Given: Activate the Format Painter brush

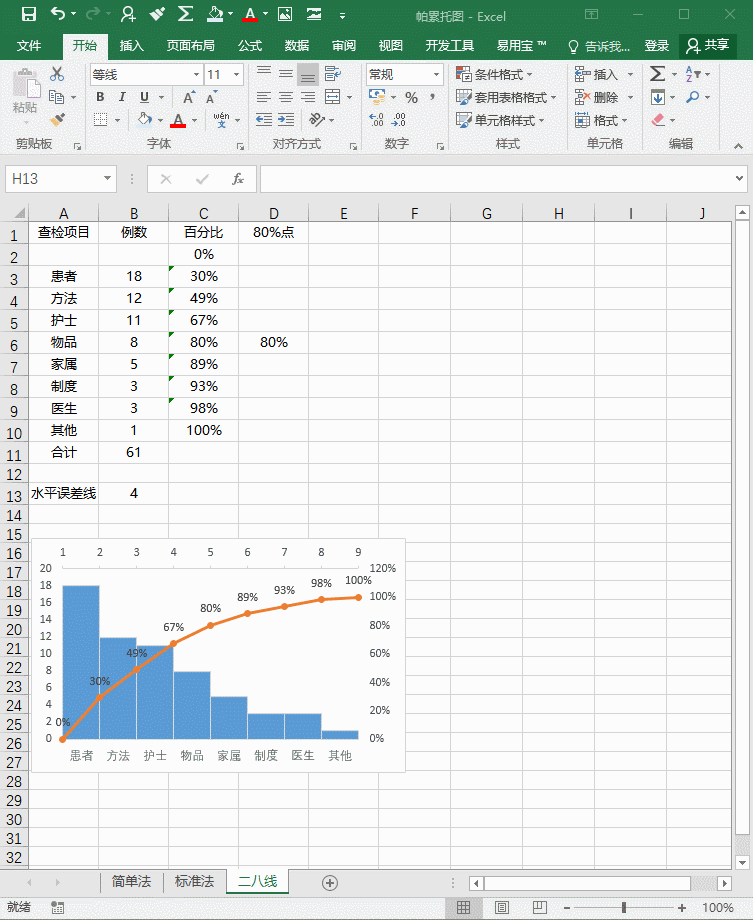Looking at the screenshot, I should pyautogui.click(x=57, y=120).
